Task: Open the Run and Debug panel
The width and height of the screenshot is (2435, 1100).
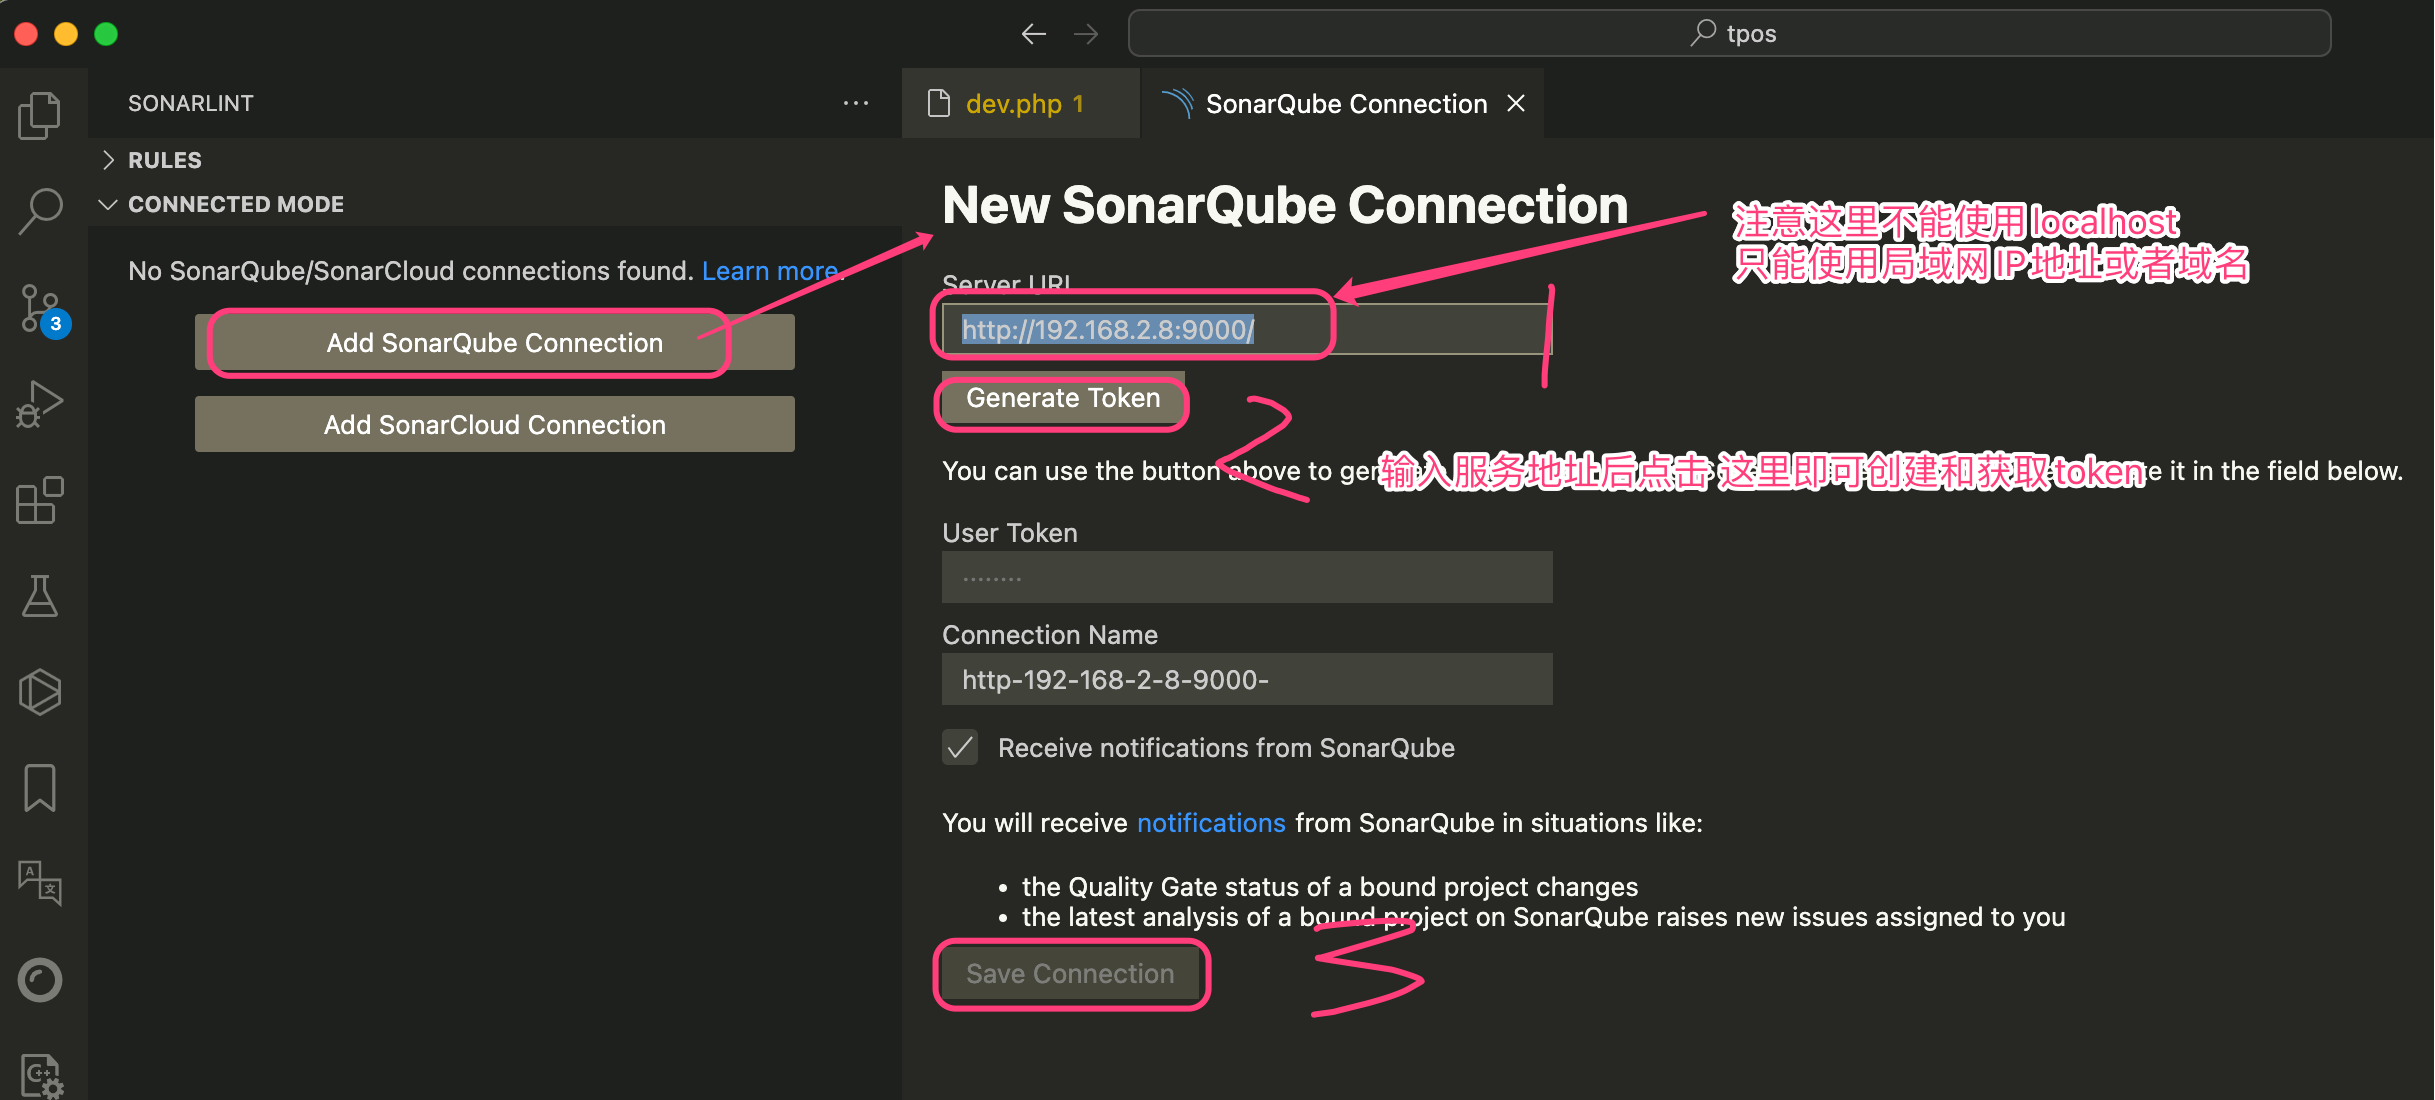Action: [40, 403]
